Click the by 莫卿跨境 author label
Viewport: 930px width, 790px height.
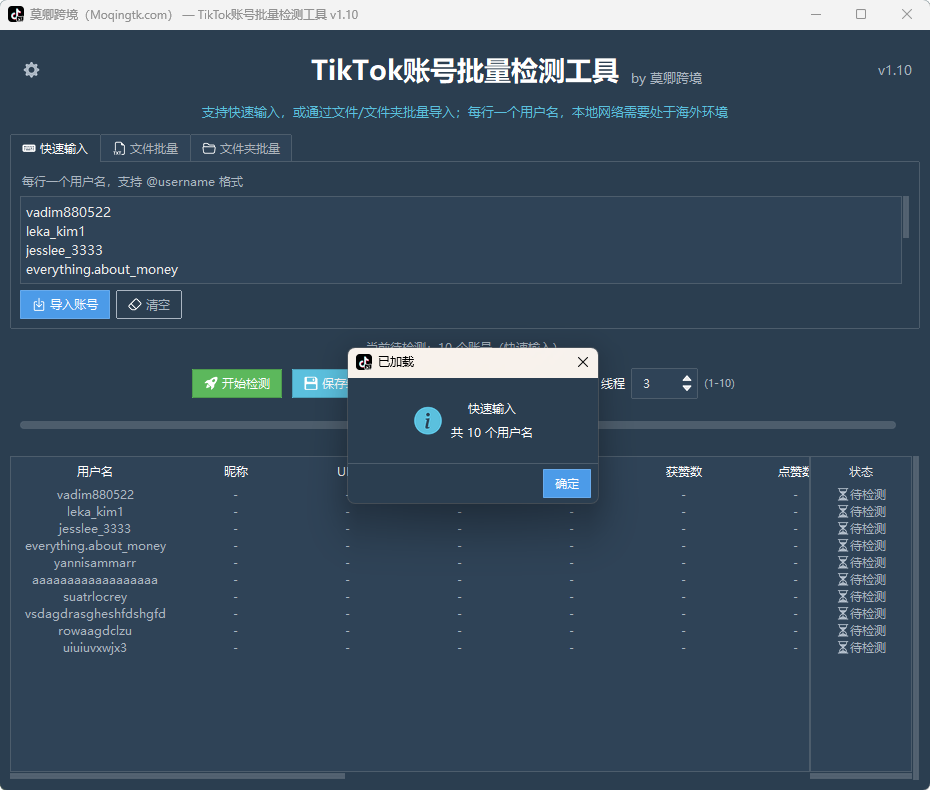pos(666,78)
